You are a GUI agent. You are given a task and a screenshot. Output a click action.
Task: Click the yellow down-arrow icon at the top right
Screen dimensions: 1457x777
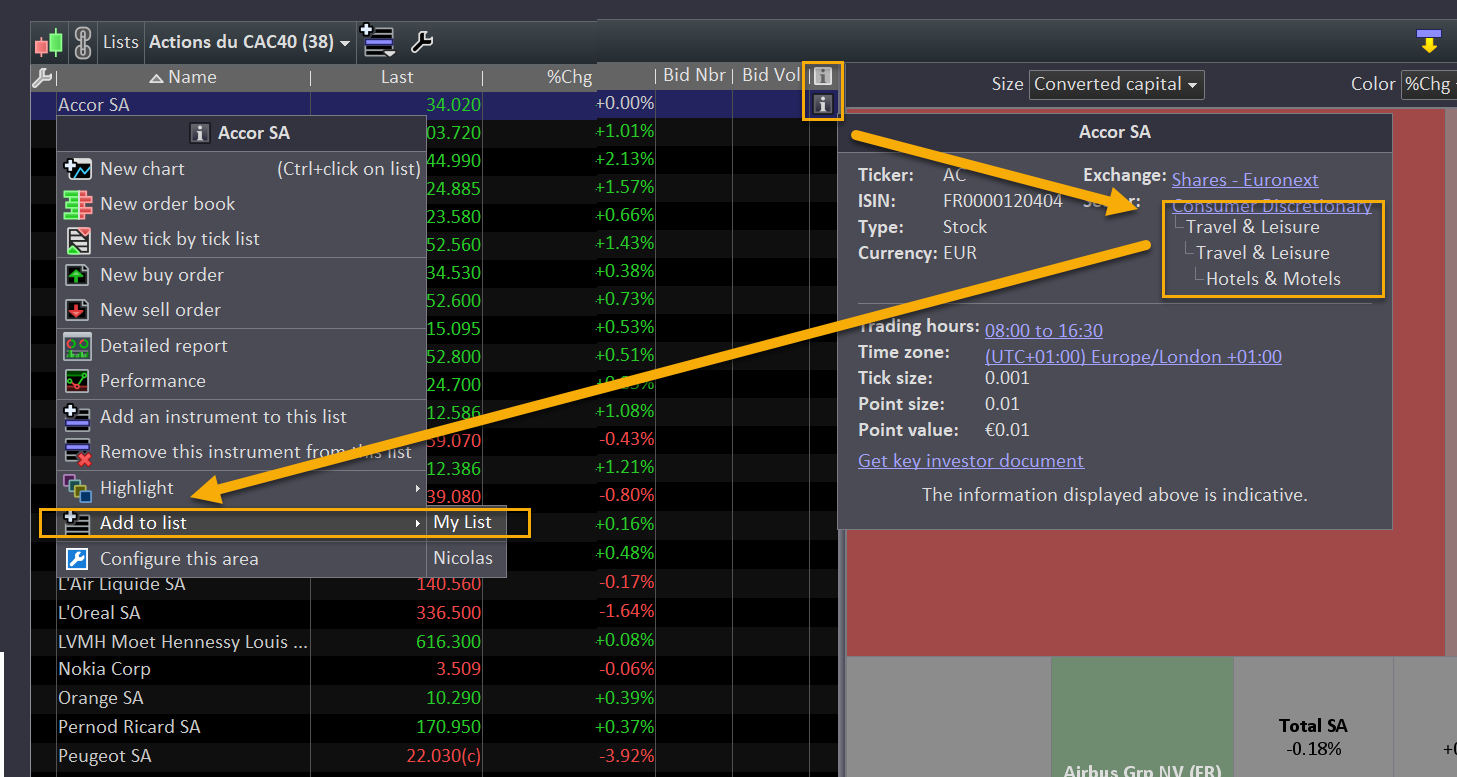tap(1428, 42)
